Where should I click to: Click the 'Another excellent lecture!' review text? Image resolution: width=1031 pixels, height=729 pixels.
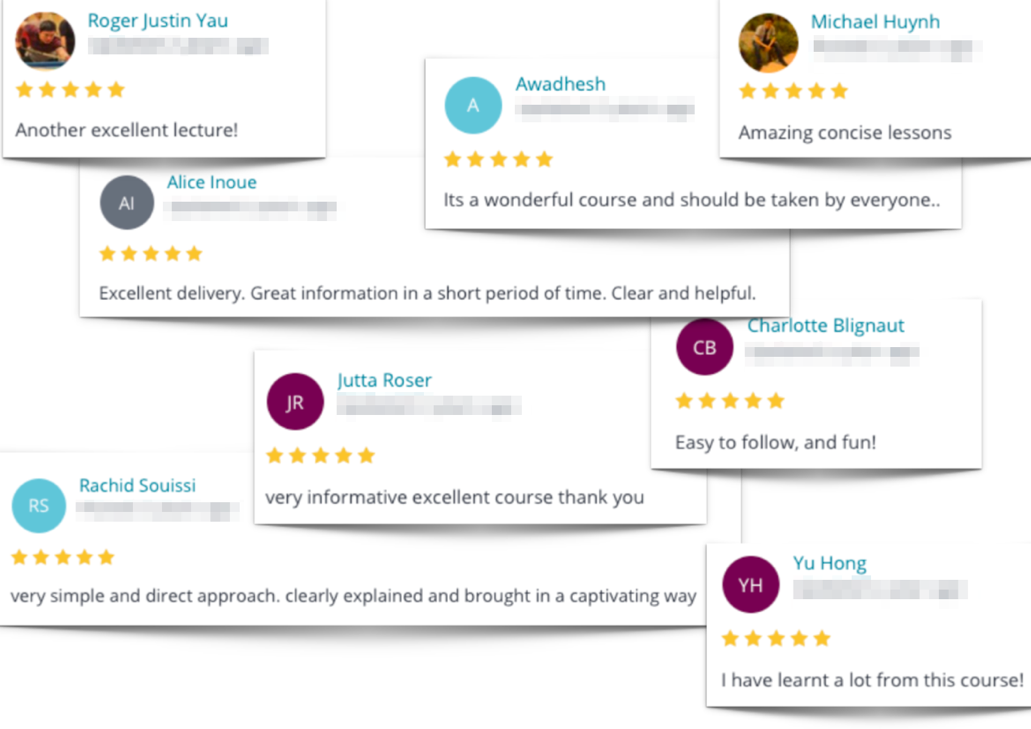127,130
